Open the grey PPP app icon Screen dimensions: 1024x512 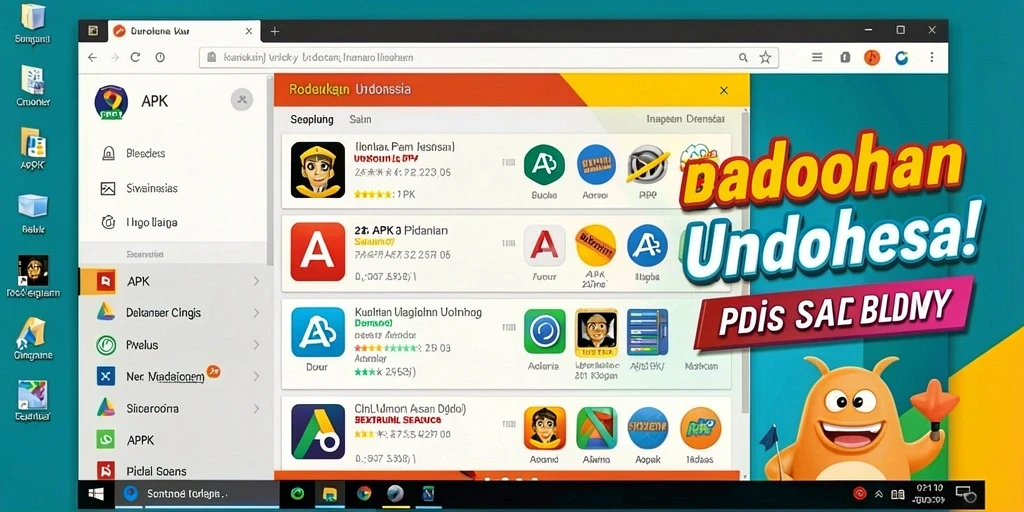647,164
